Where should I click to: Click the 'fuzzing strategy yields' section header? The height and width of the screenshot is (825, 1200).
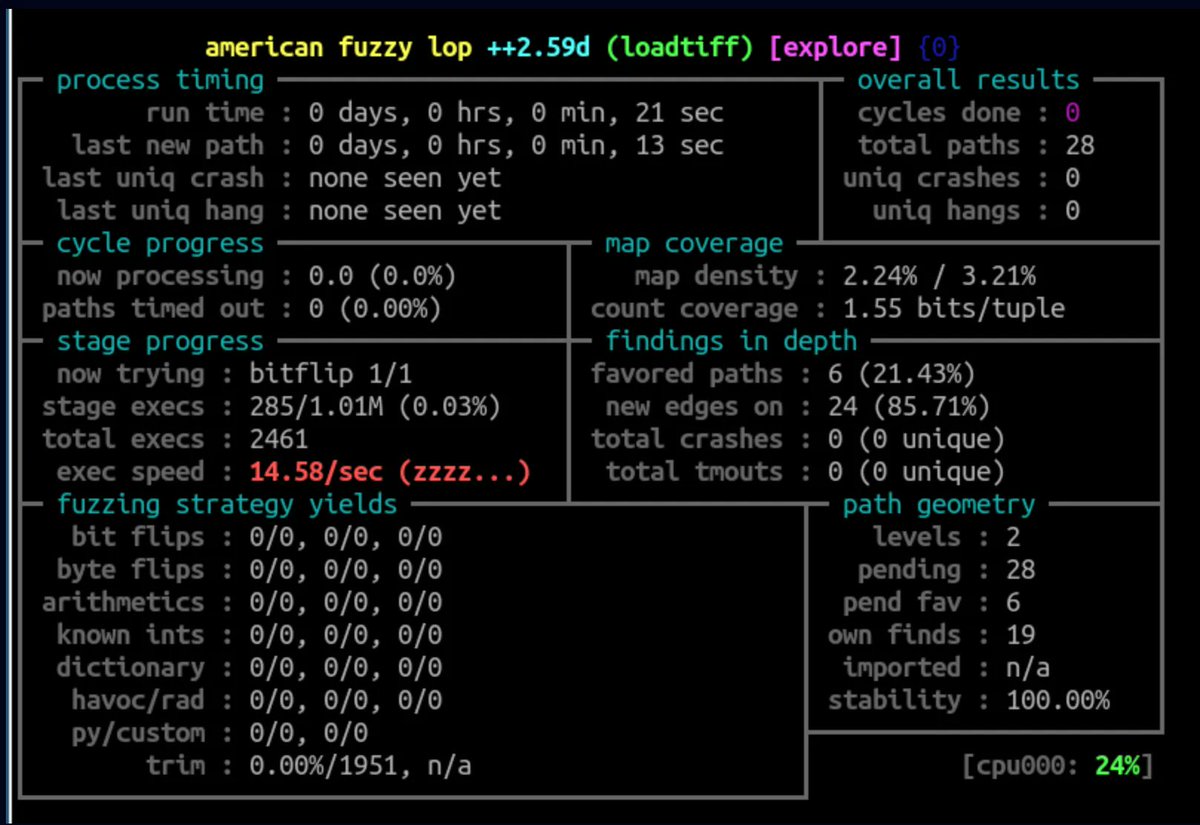(x=227, y=505)
